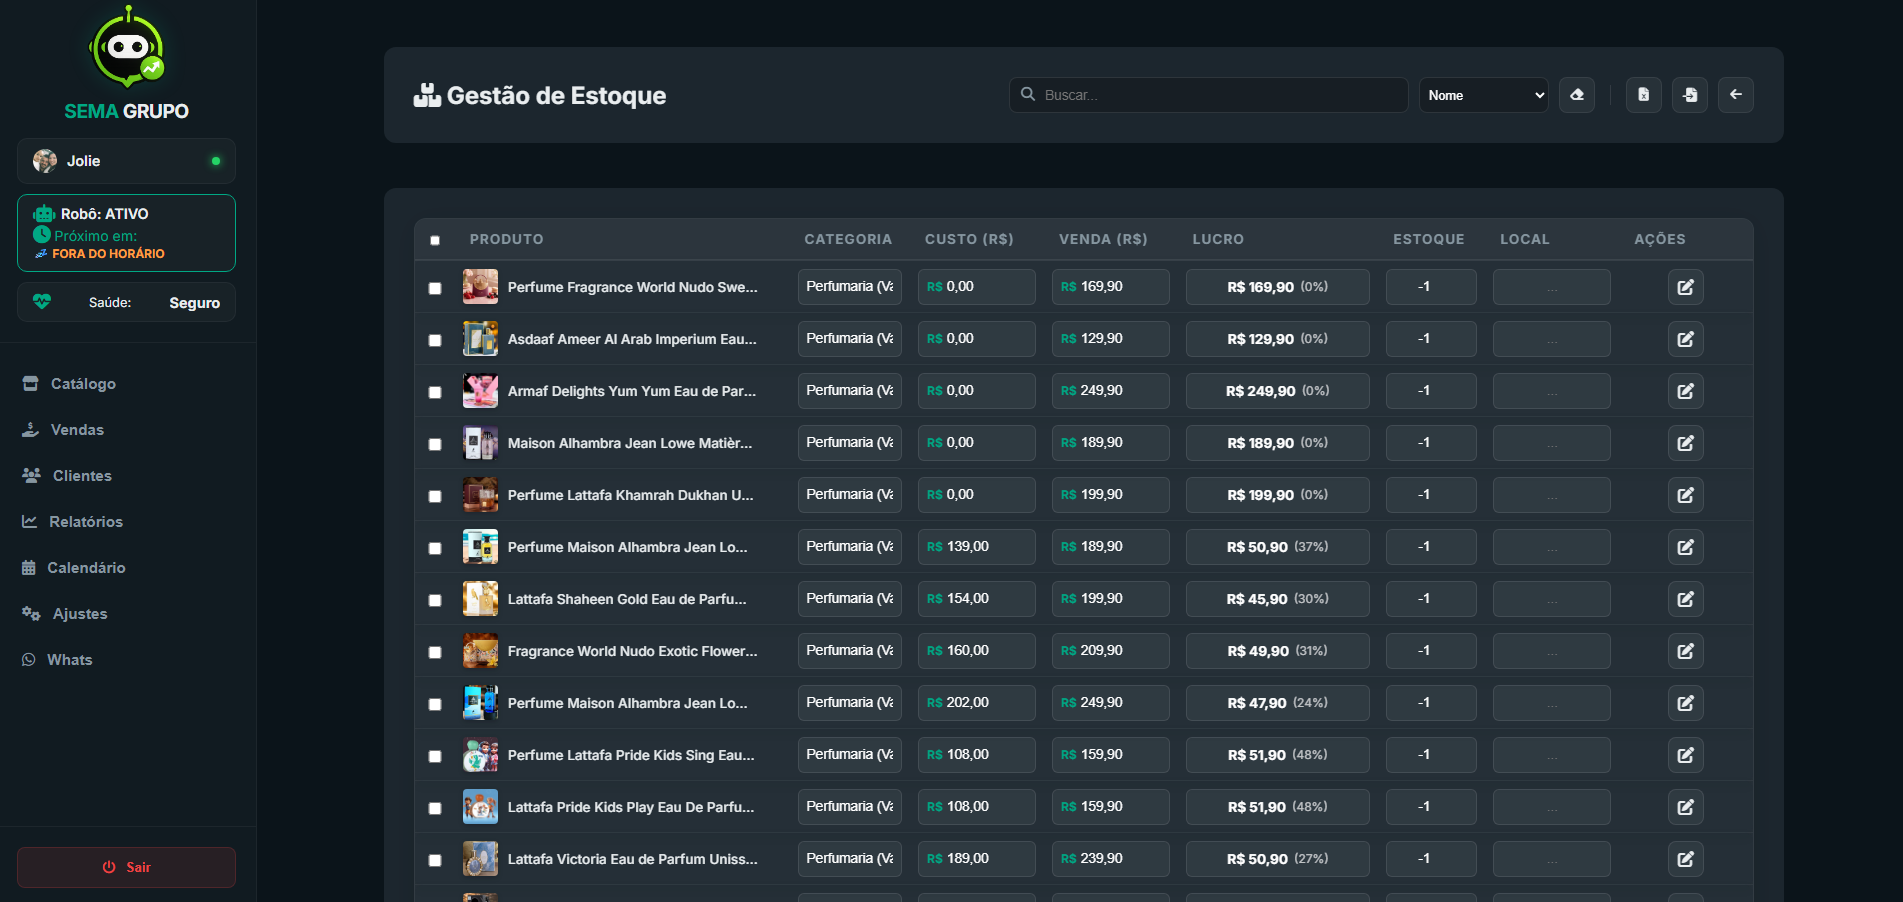The height and width of the screenshot is (902, 1903).
Task: Navigate to Relatórios
Action: [x=126, y=522]
